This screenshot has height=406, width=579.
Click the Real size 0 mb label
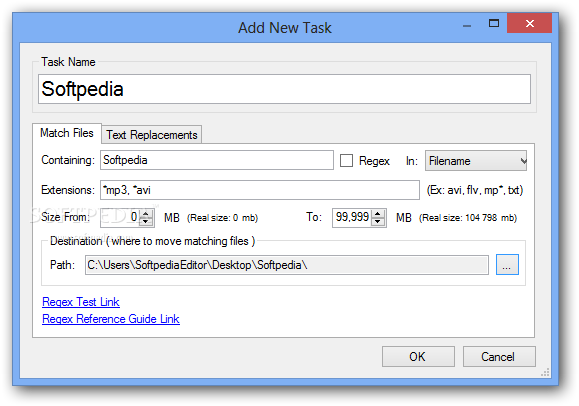[x=222, y=218]
